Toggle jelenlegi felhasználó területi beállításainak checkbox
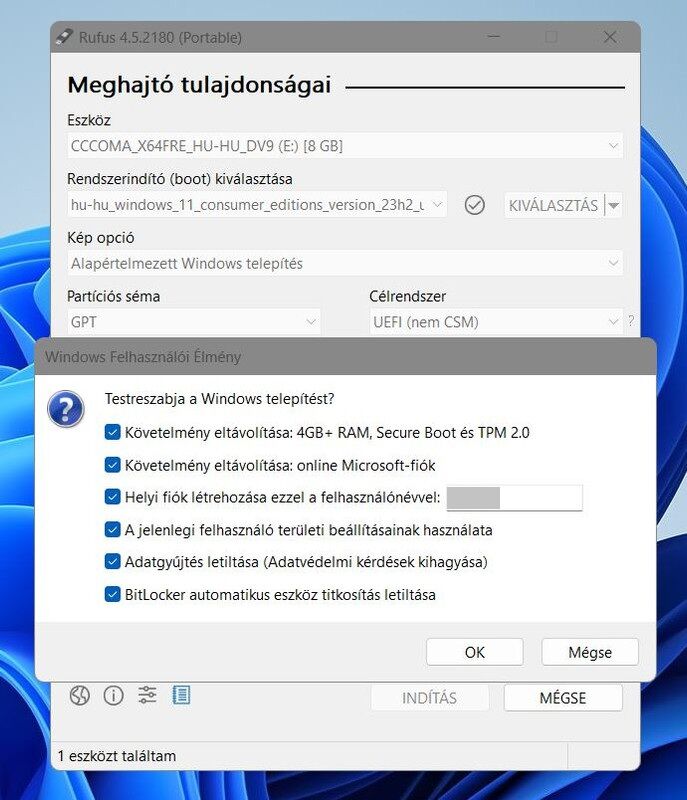Screen dimensions: 687x800 click(x=112, y=530)
